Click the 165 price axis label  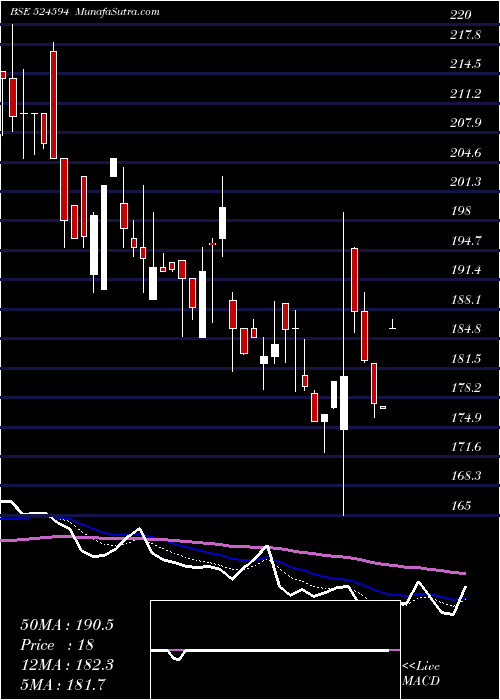pyautogui.click(x=461, y=505)
